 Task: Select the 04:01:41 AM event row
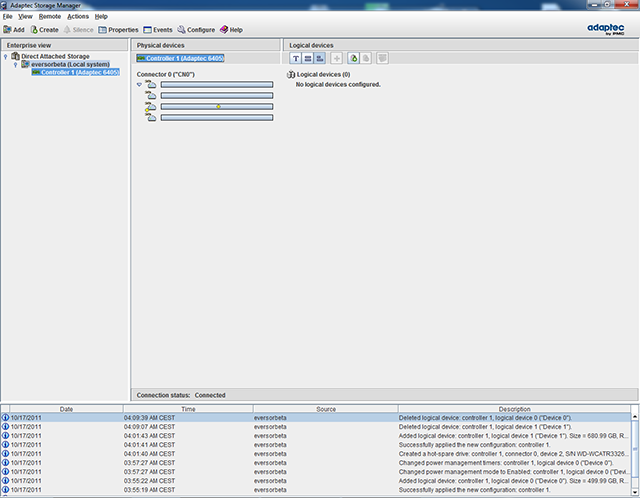[316, 445]
